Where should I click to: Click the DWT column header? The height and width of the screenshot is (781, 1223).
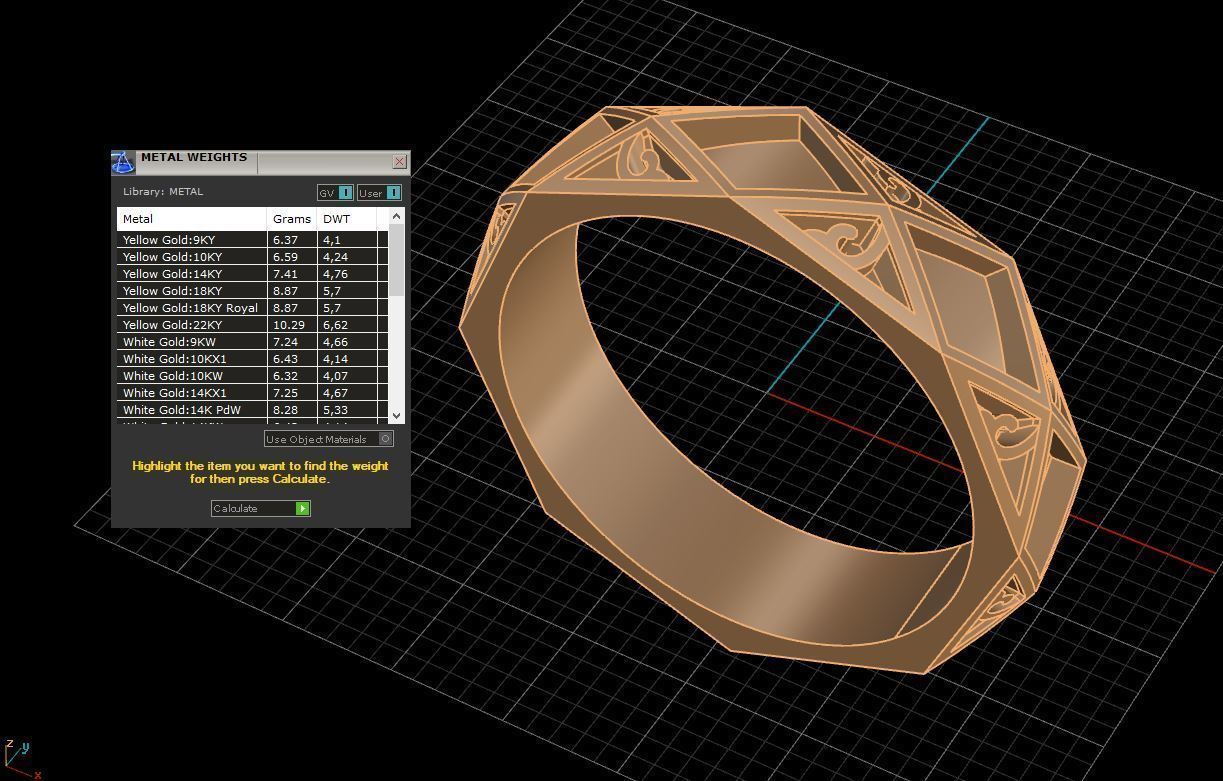click(x=346, y=219)
